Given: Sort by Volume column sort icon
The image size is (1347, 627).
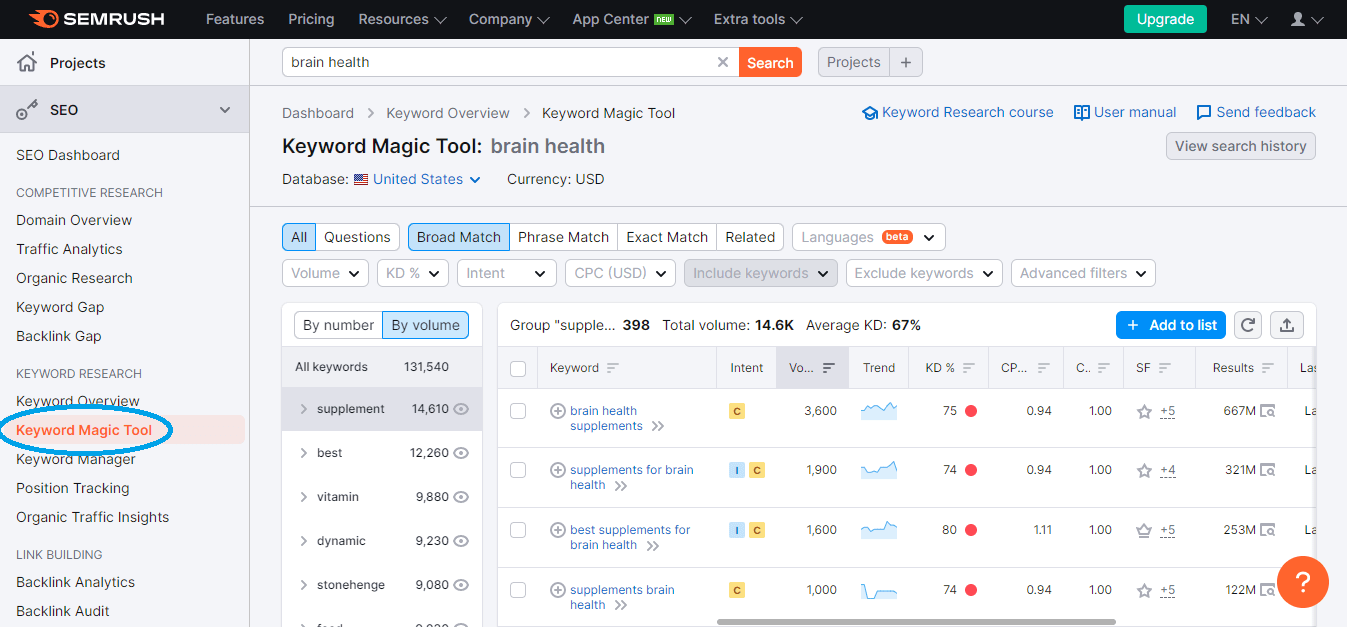Looking at the screenshot, I should pyautogui.click(x=828, y=368).
